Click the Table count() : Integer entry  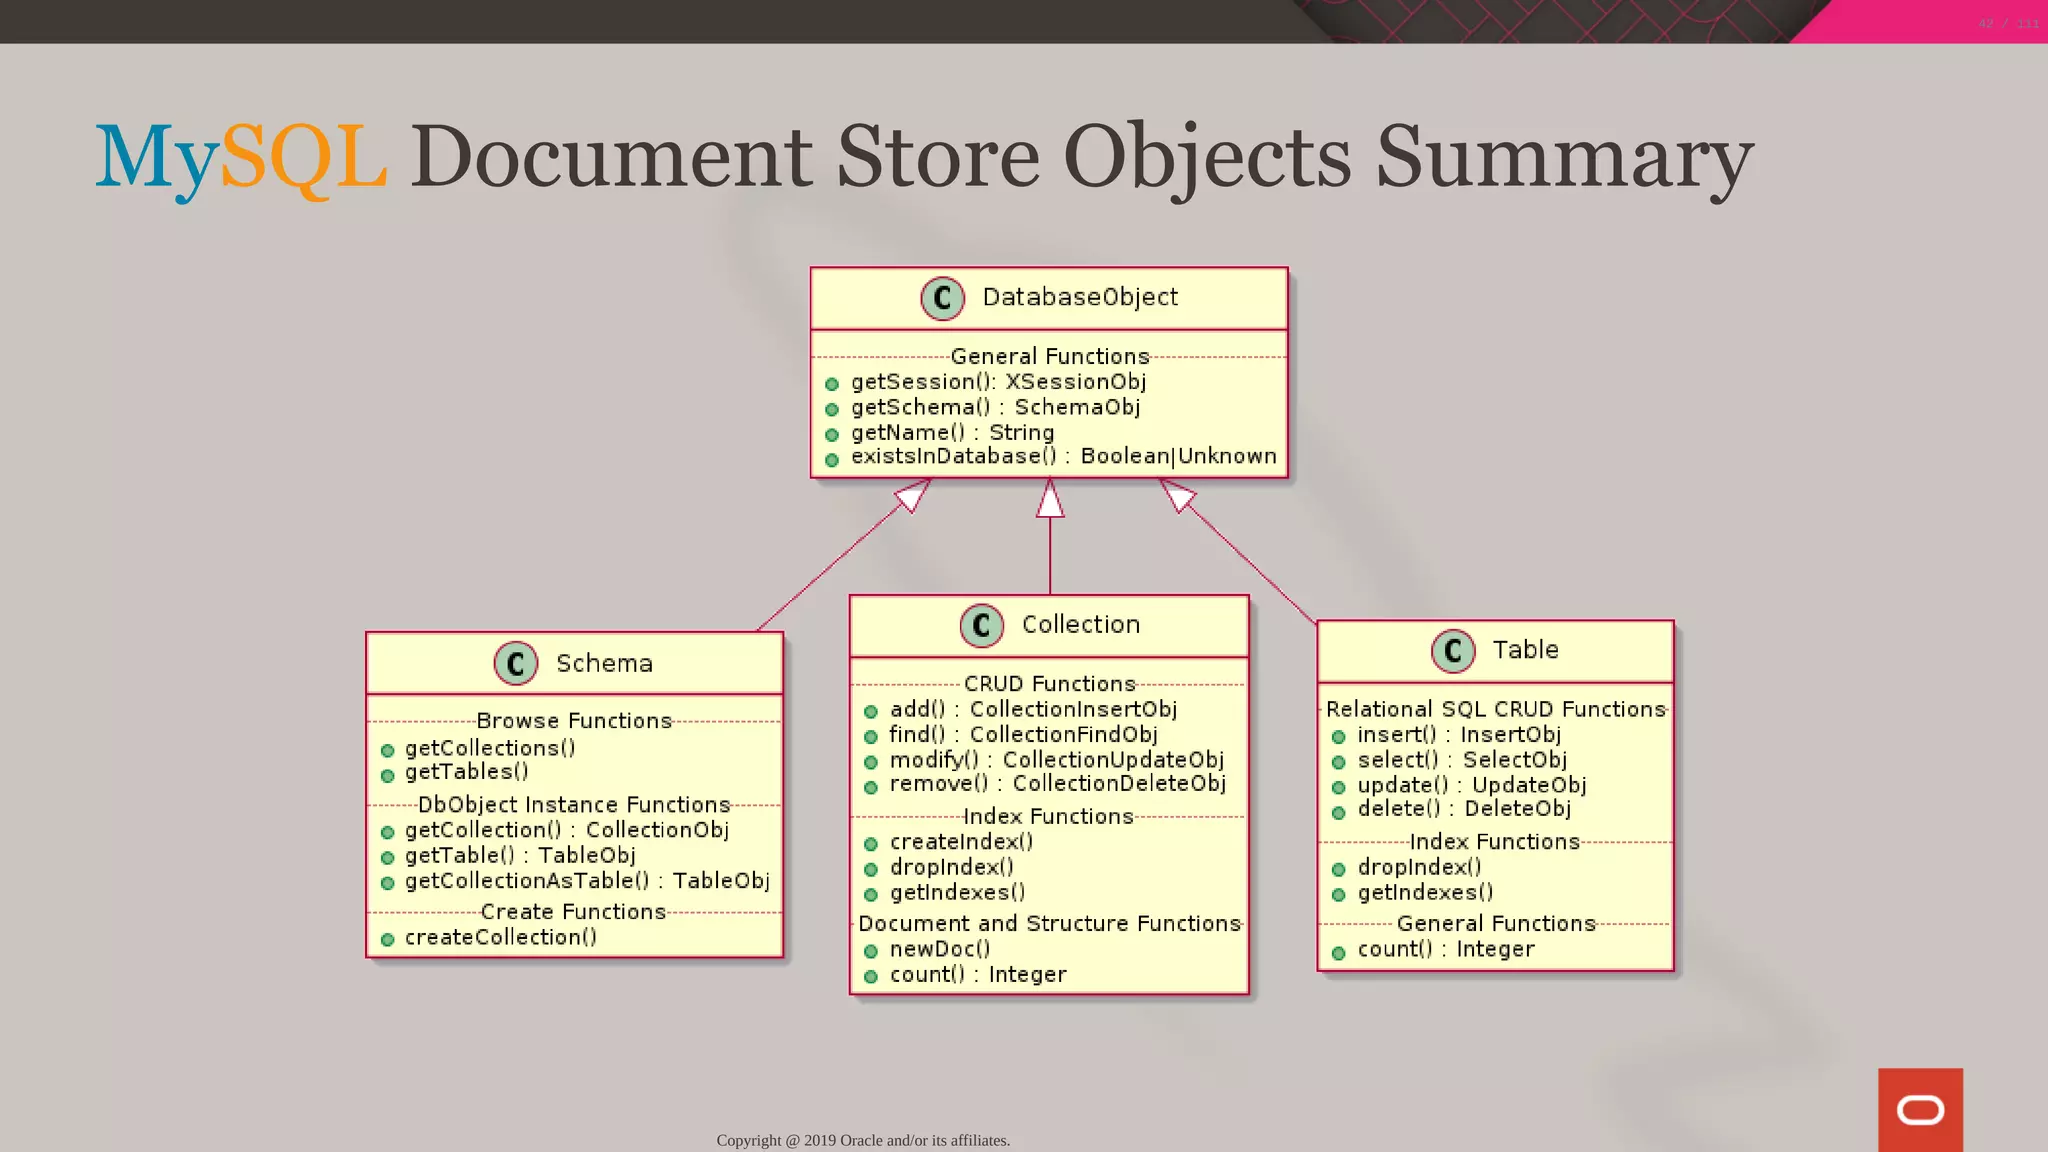pos(1445,950)
